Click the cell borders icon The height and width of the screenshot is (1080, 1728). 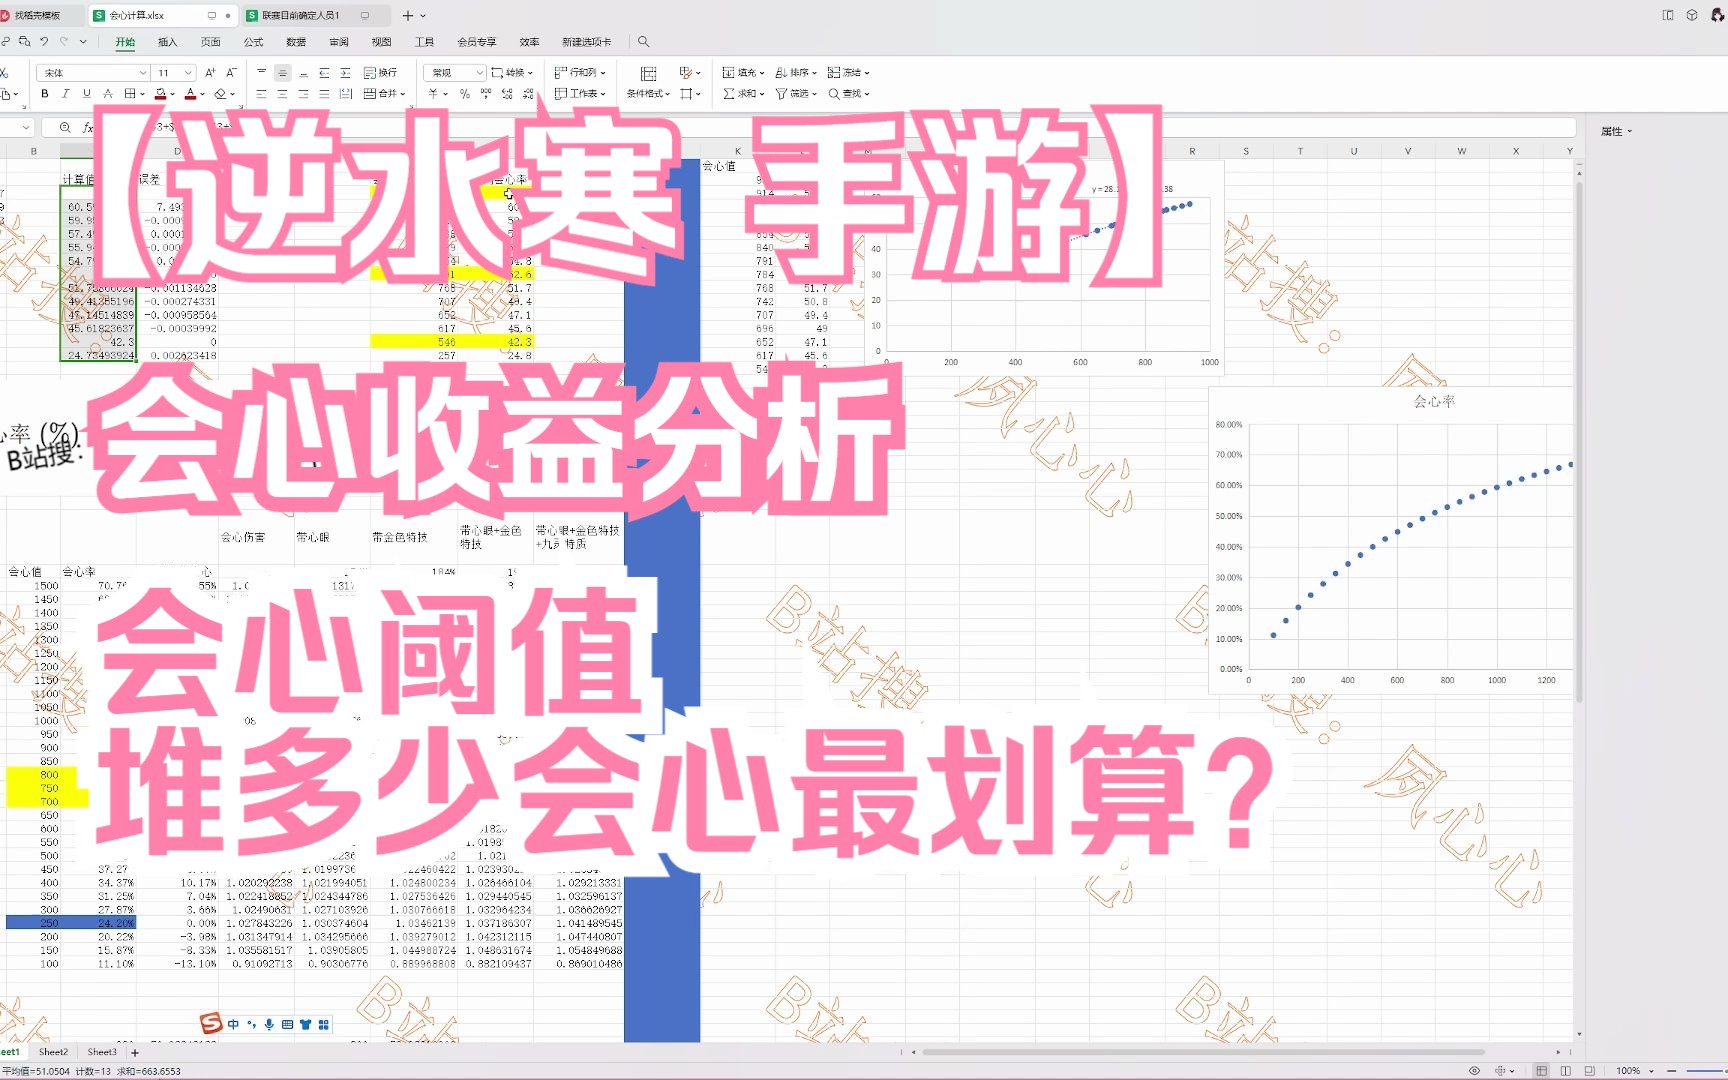coord(129,94)
